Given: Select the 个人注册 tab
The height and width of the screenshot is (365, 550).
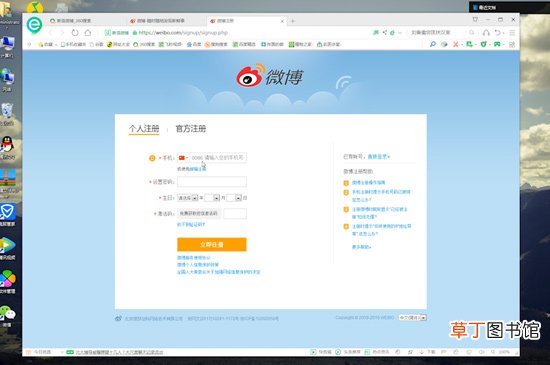Looking at the screenshot, I should (x=144, y=129).
